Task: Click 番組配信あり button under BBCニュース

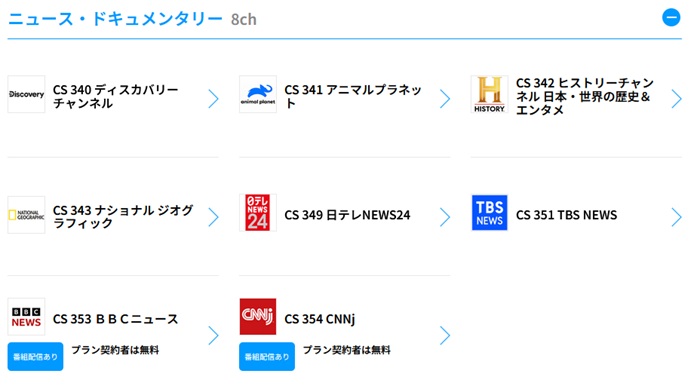Action: point(35,357)
